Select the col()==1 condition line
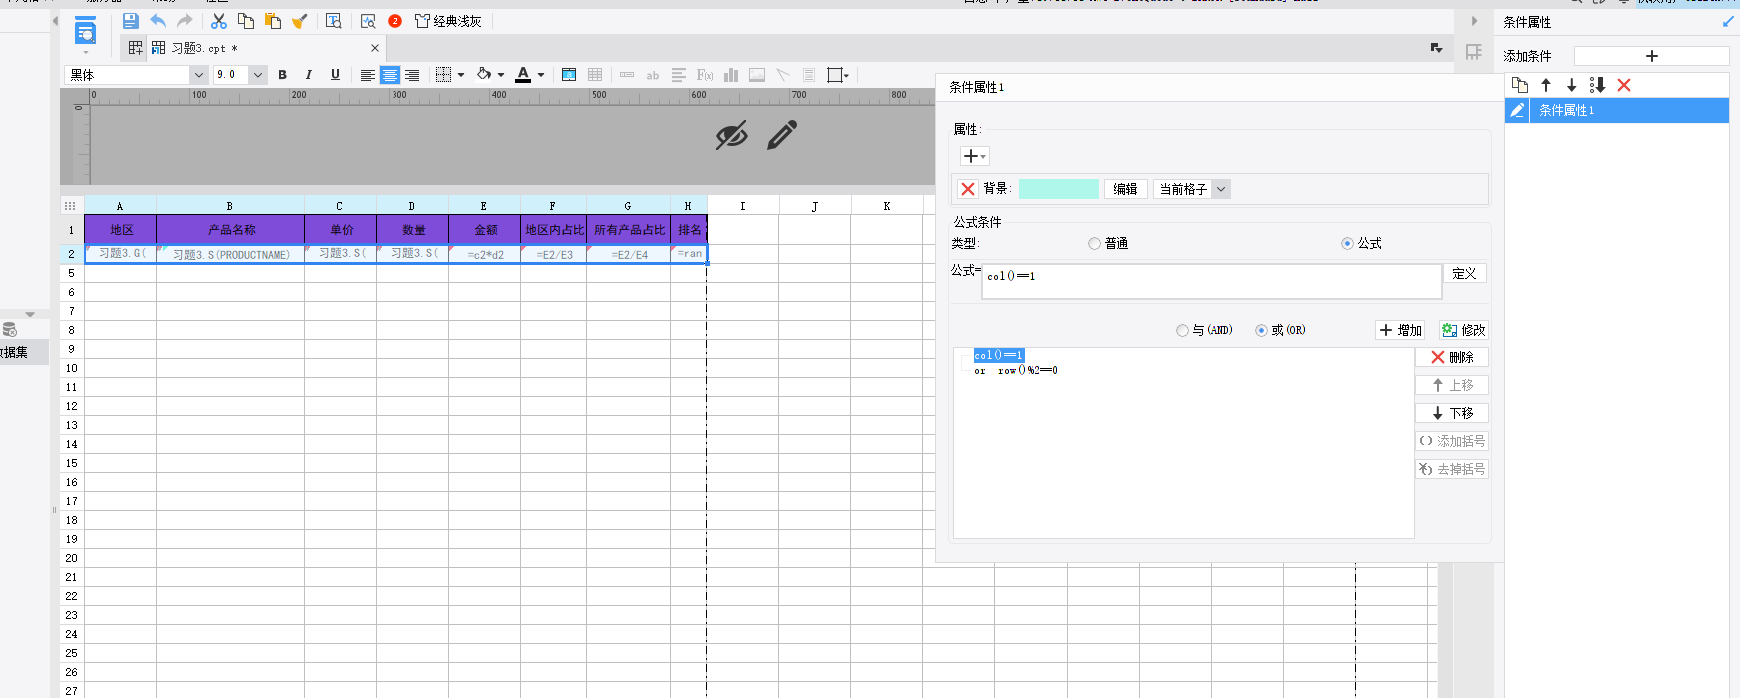The image size is (1740, 698). click(x=998, y=355)
